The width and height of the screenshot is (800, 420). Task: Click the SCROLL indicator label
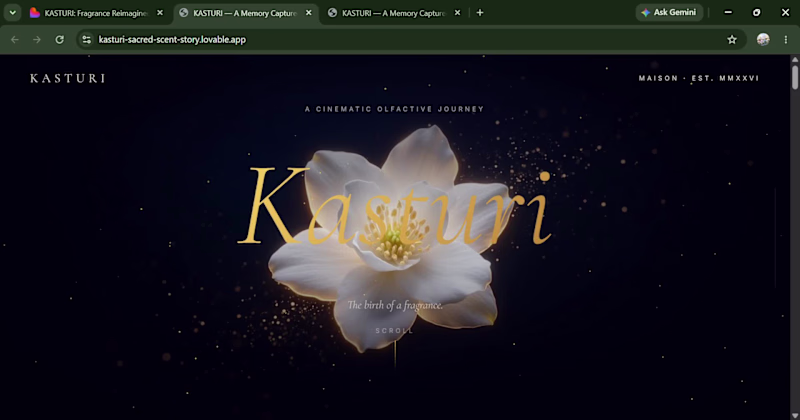(x=394, y=331)
